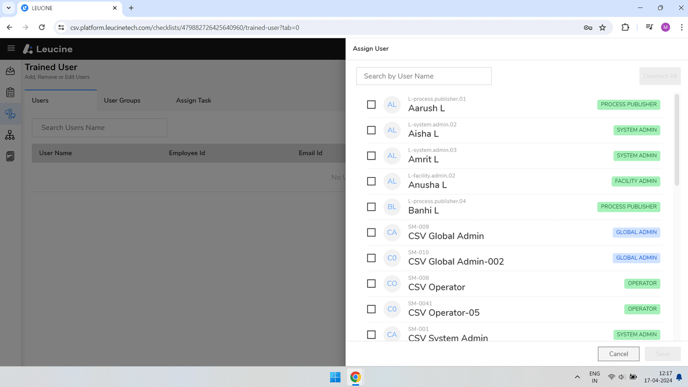Open the bottom ledger icon in the sidebar
Viewport: 688px width, 387px height.
(10, 156)
